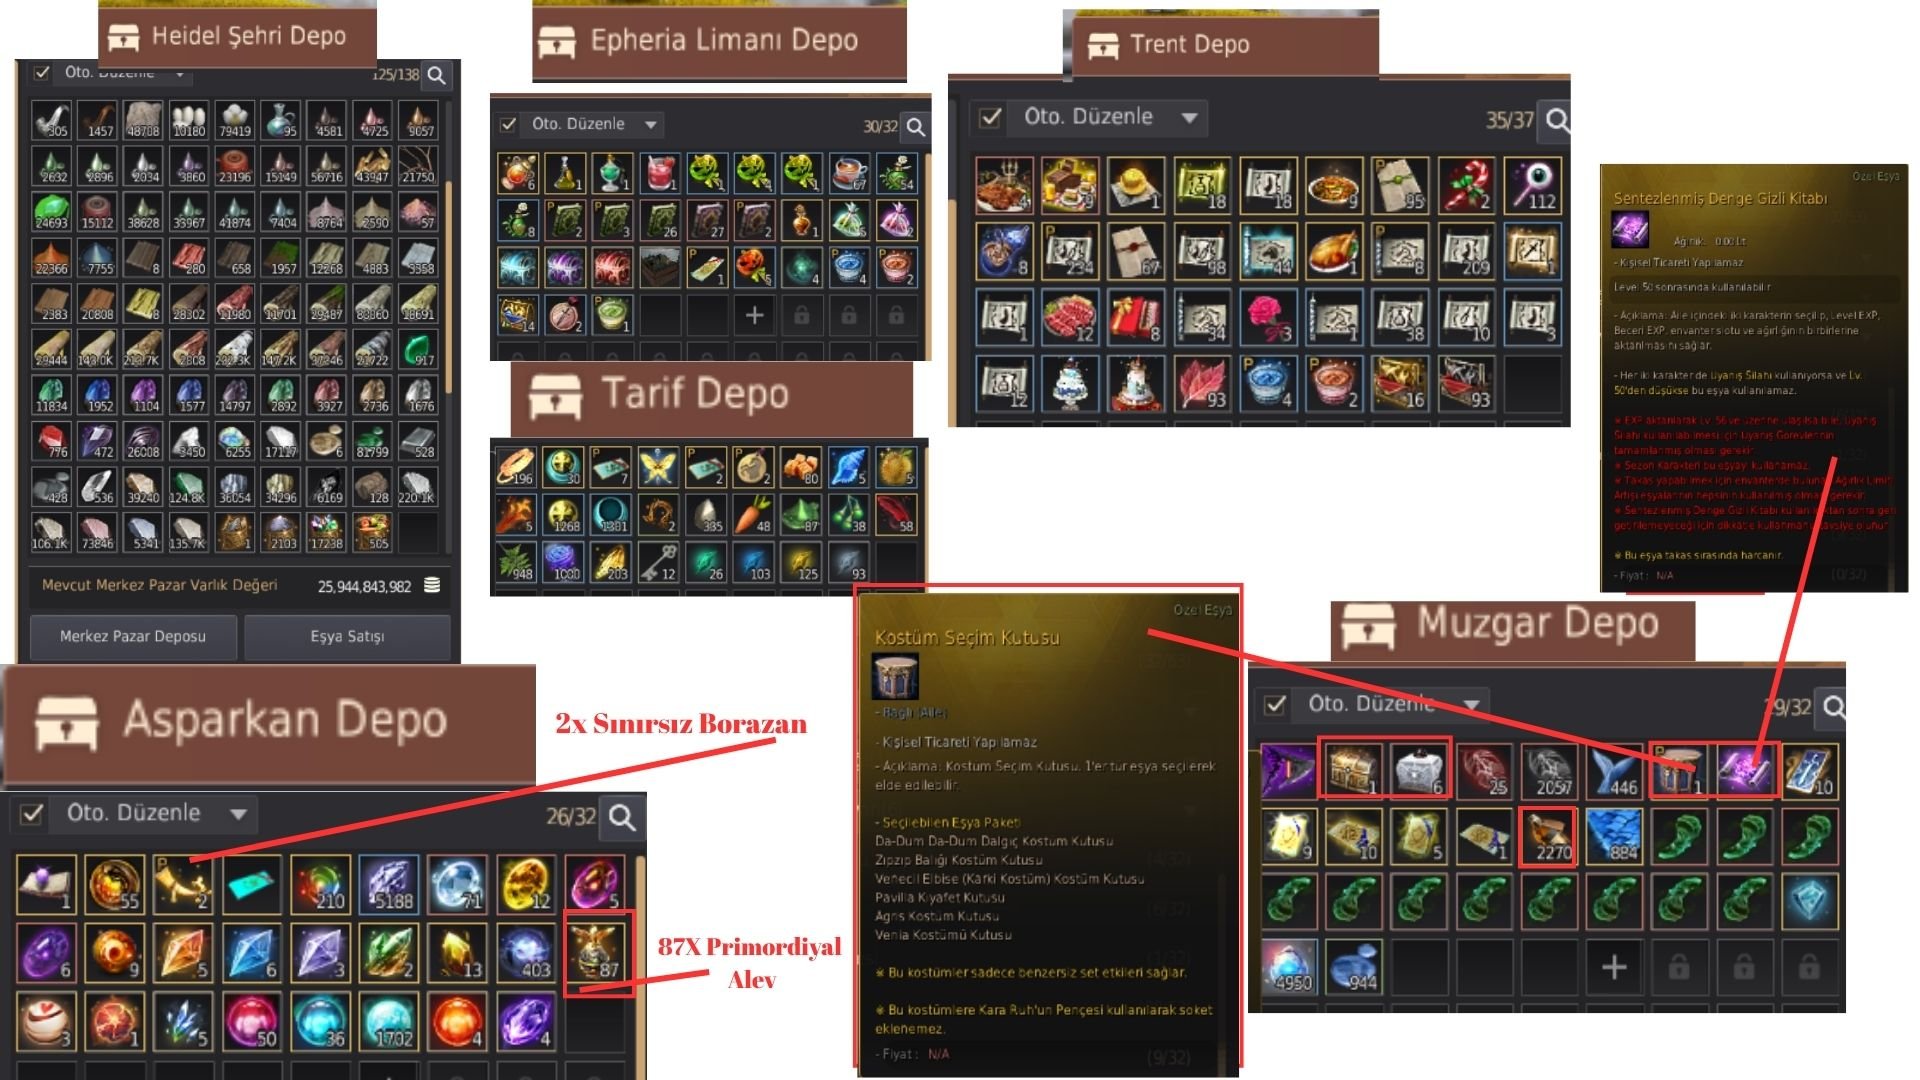Image resolution: width=1920 pixels, height=1080 pixels.
Task: Click the silver coin stack icon beside asset value
Action: coord(432,585)
